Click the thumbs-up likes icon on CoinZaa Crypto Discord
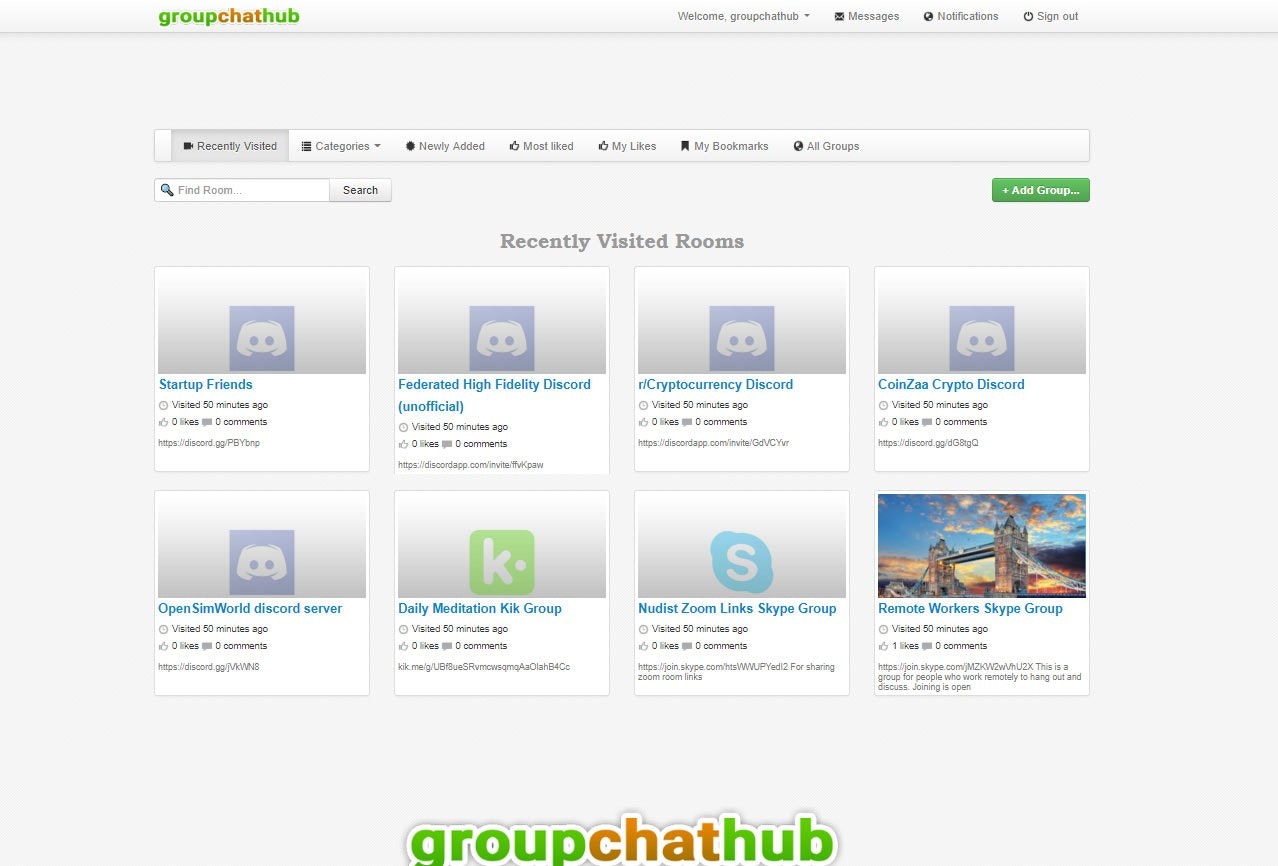The width and height of the screenshot is (1278, 866). 883,421
